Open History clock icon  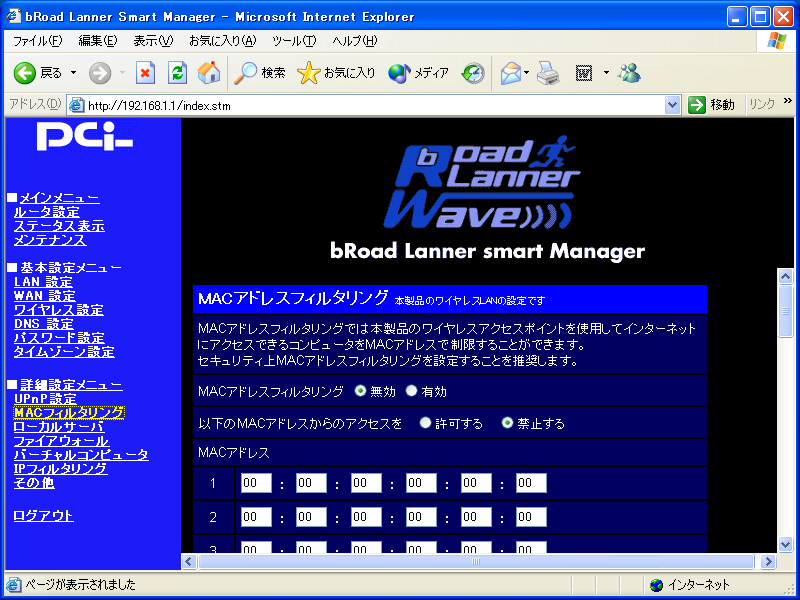pos(473,73)
